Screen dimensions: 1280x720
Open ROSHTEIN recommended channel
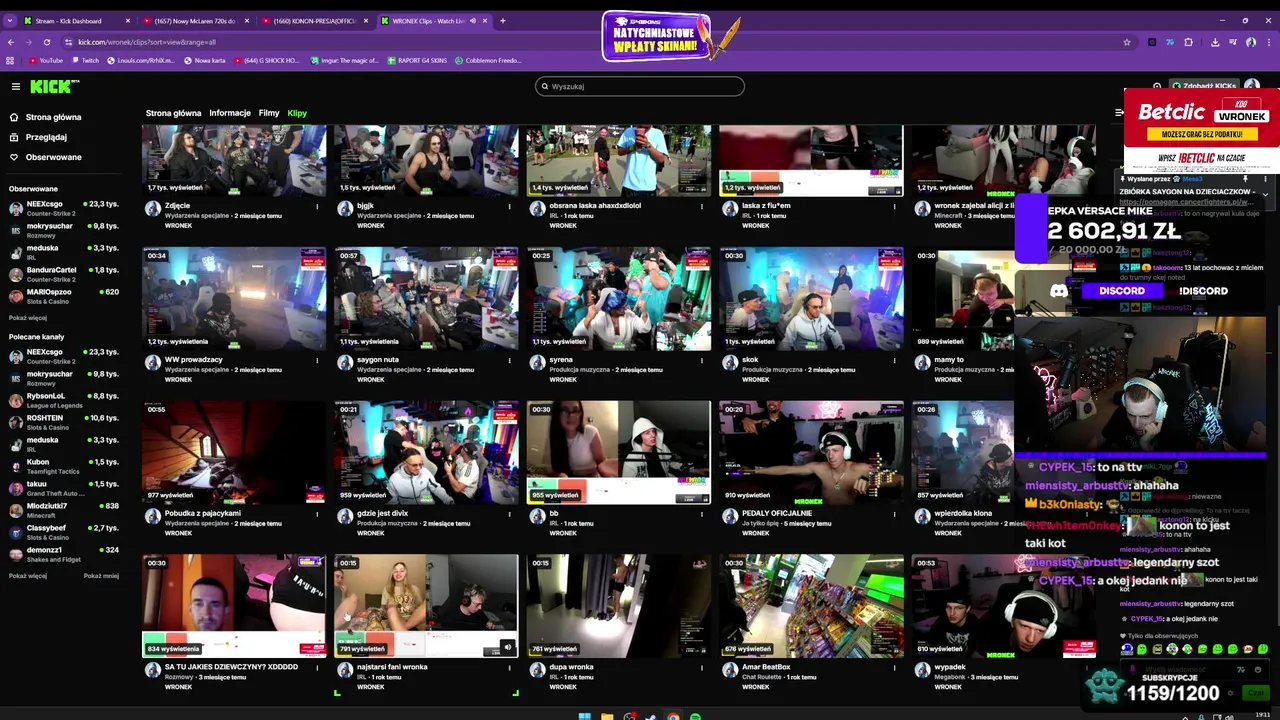[x=63, y=422]
